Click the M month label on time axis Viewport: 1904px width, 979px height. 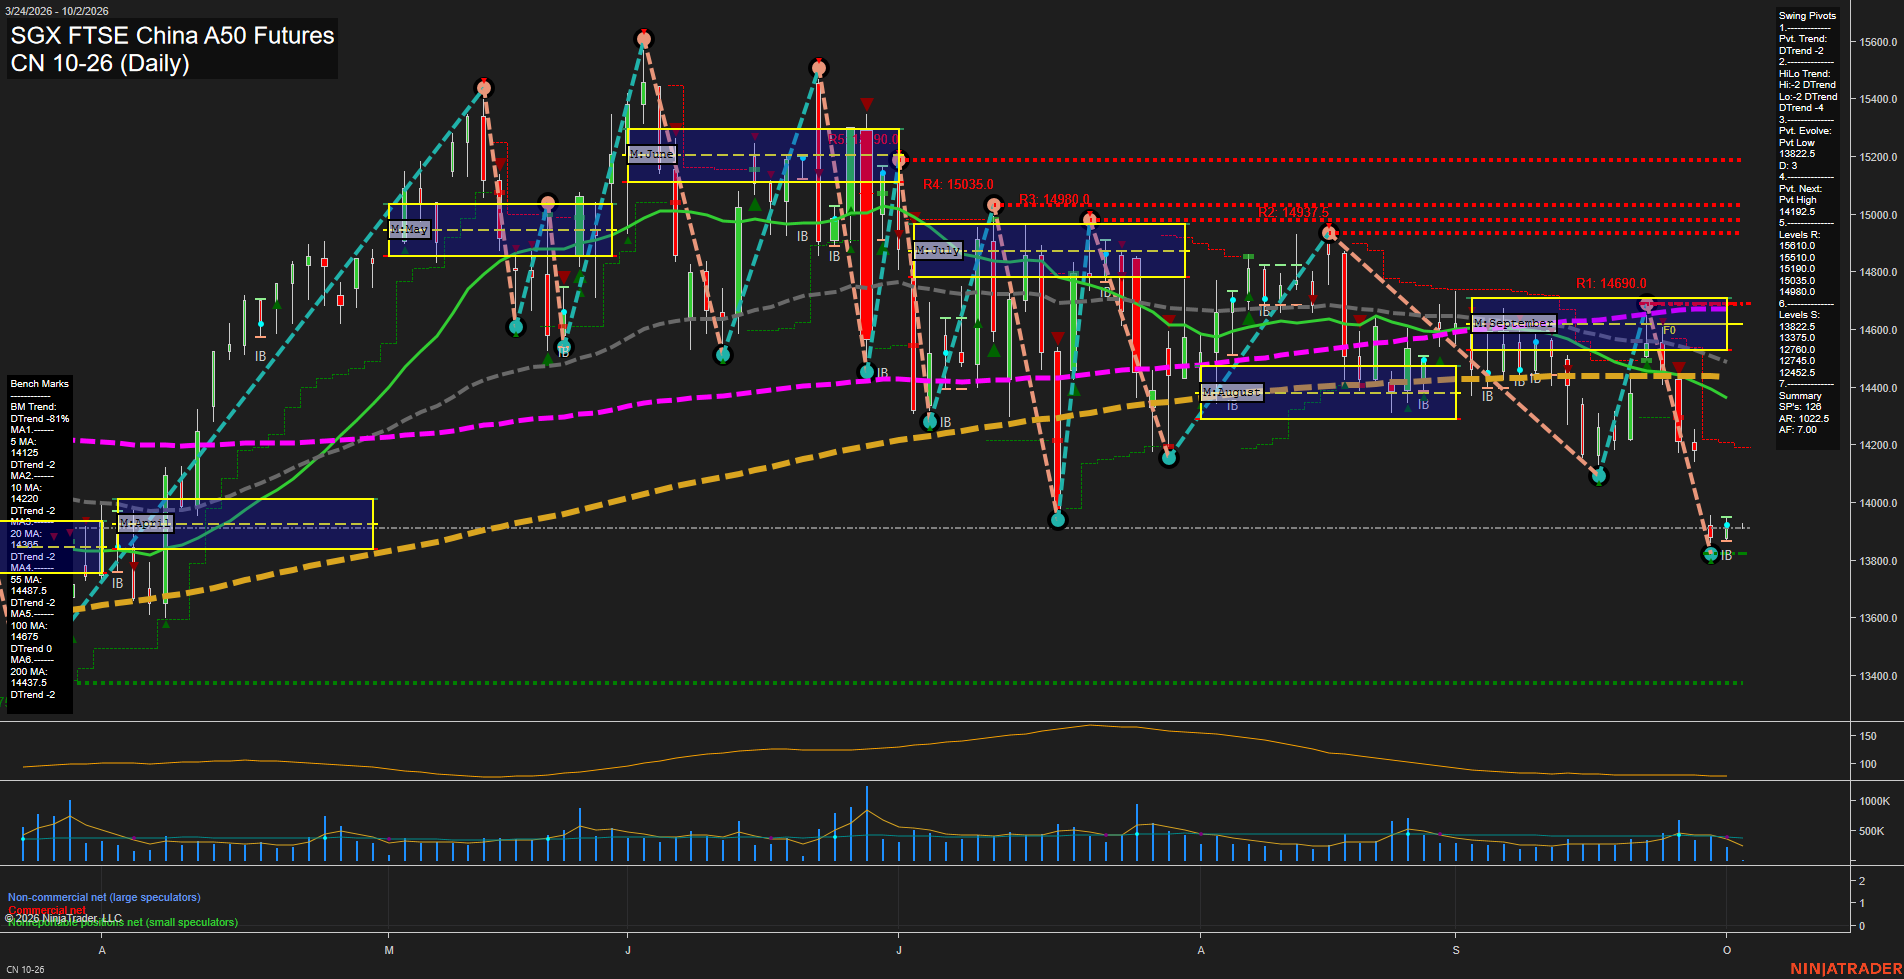[x=389, y=950]
